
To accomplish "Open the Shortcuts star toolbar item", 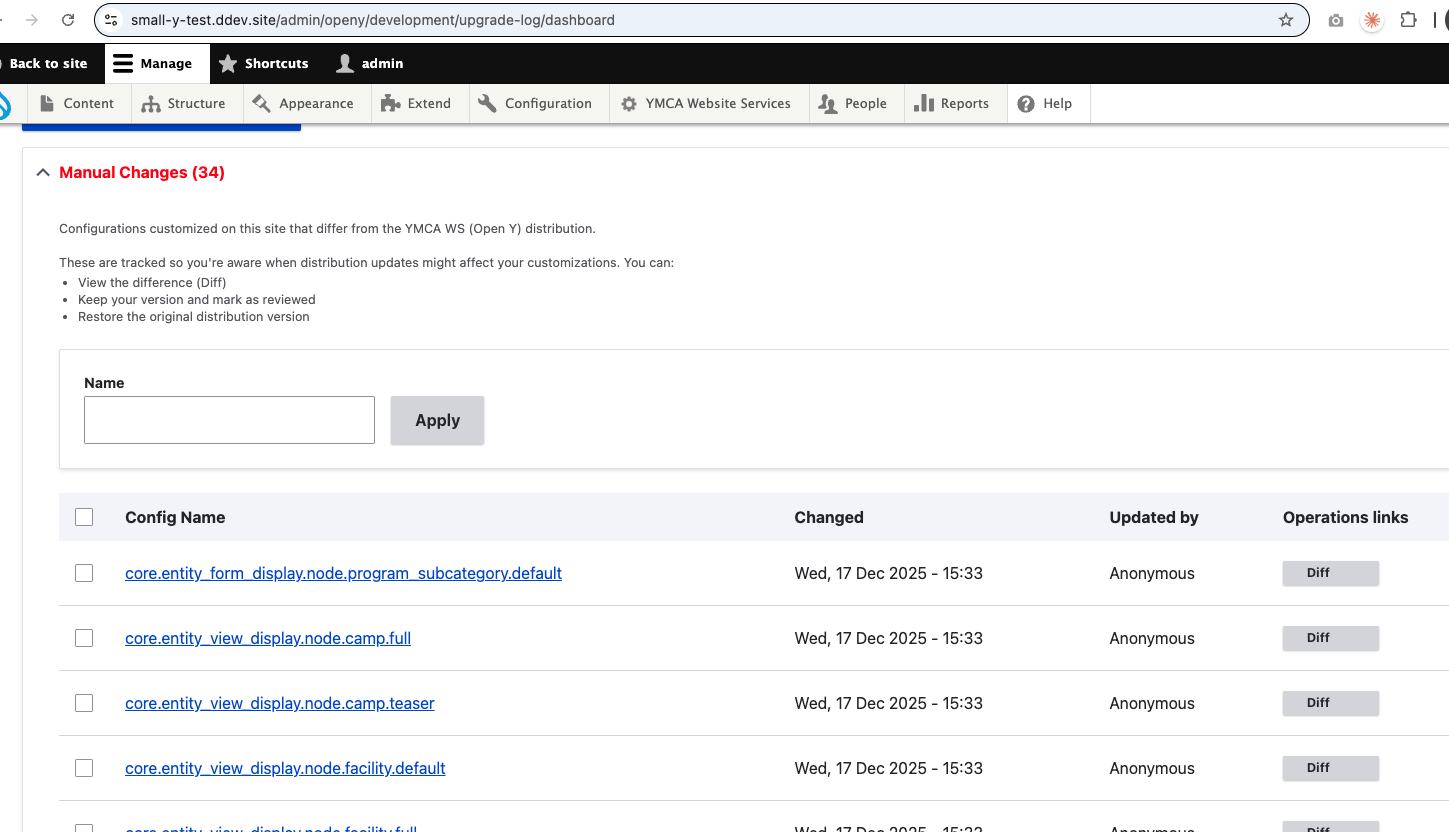I will pyautogui.click(x=264, y=63).
